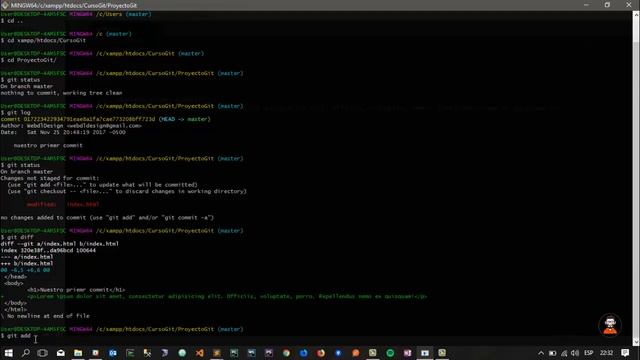Viewport: 640px width, 360px height.
Task: Open the Mail app on taskbar
Action: click(x=60, y=353)
